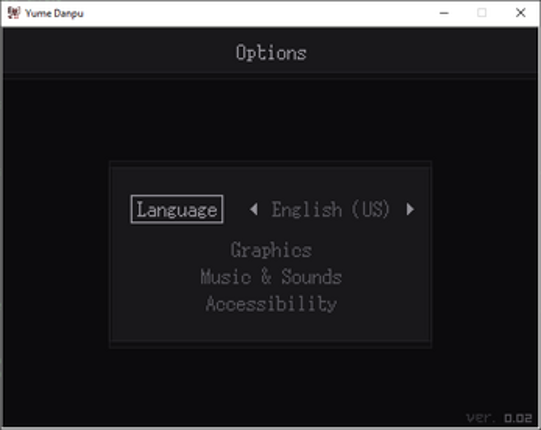The image size is (541, 430).
Task: Click the English (US) language value
Action: pos(331,209)
